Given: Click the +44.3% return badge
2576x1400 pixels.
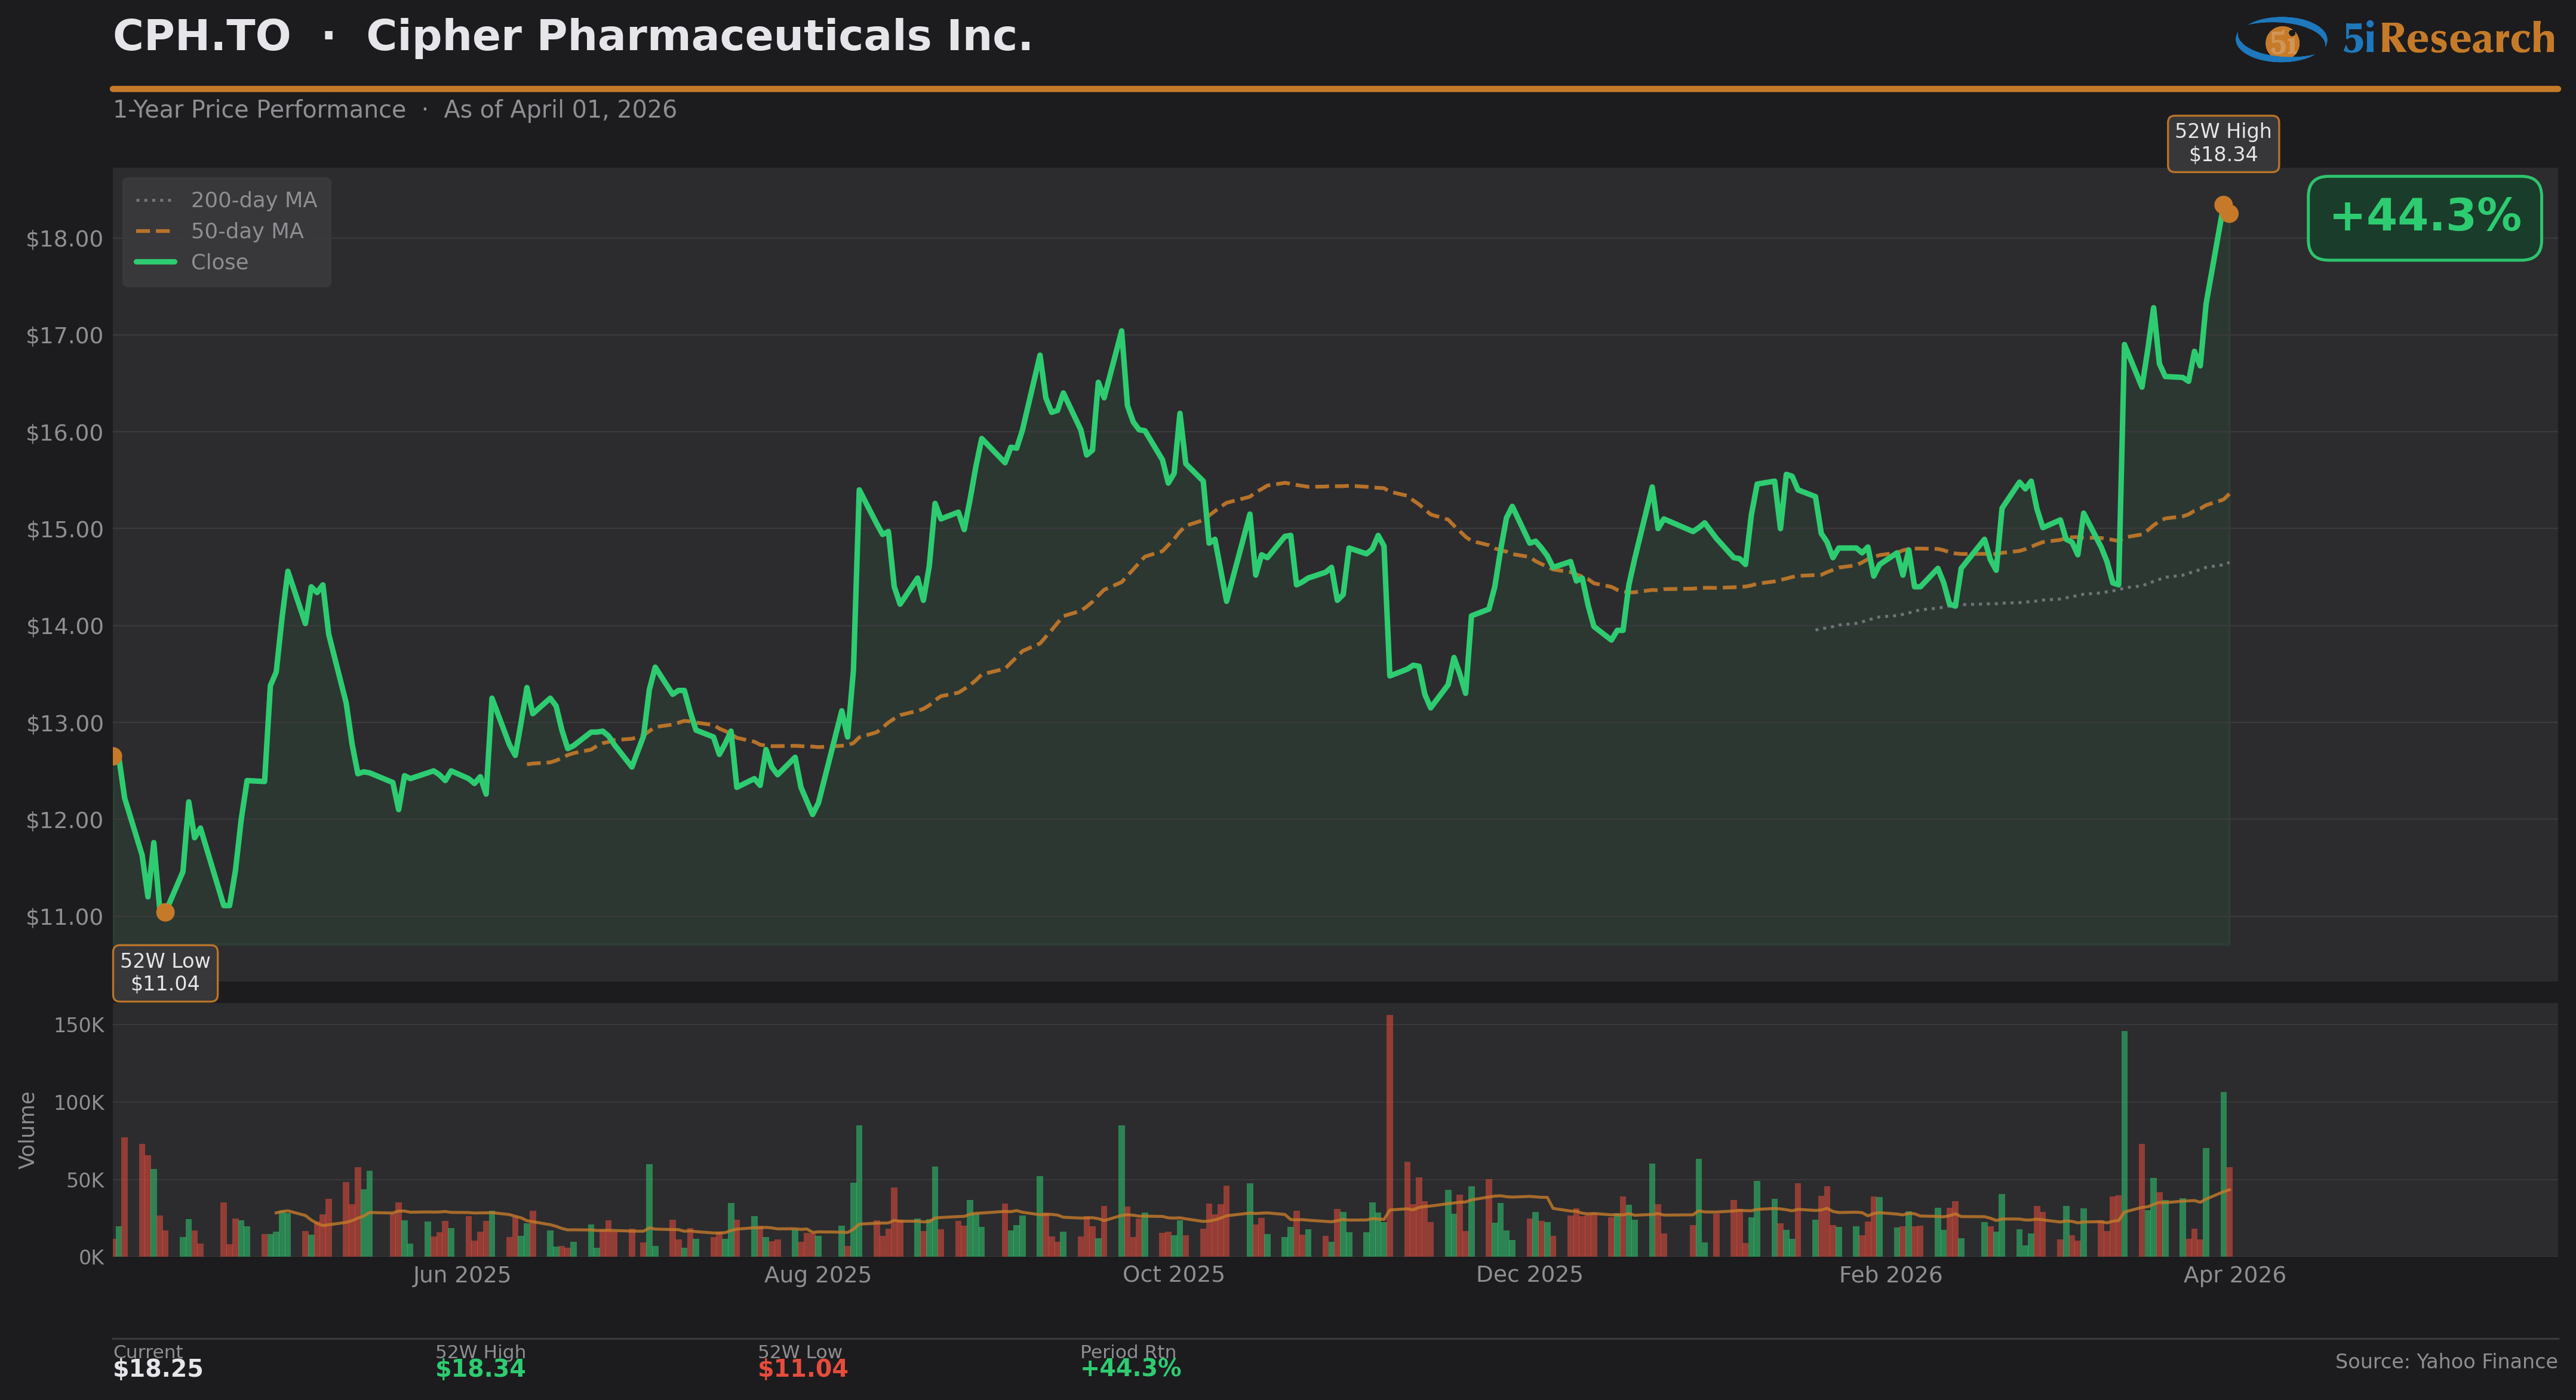Looking at the screenshot, I should (2424, 217).
